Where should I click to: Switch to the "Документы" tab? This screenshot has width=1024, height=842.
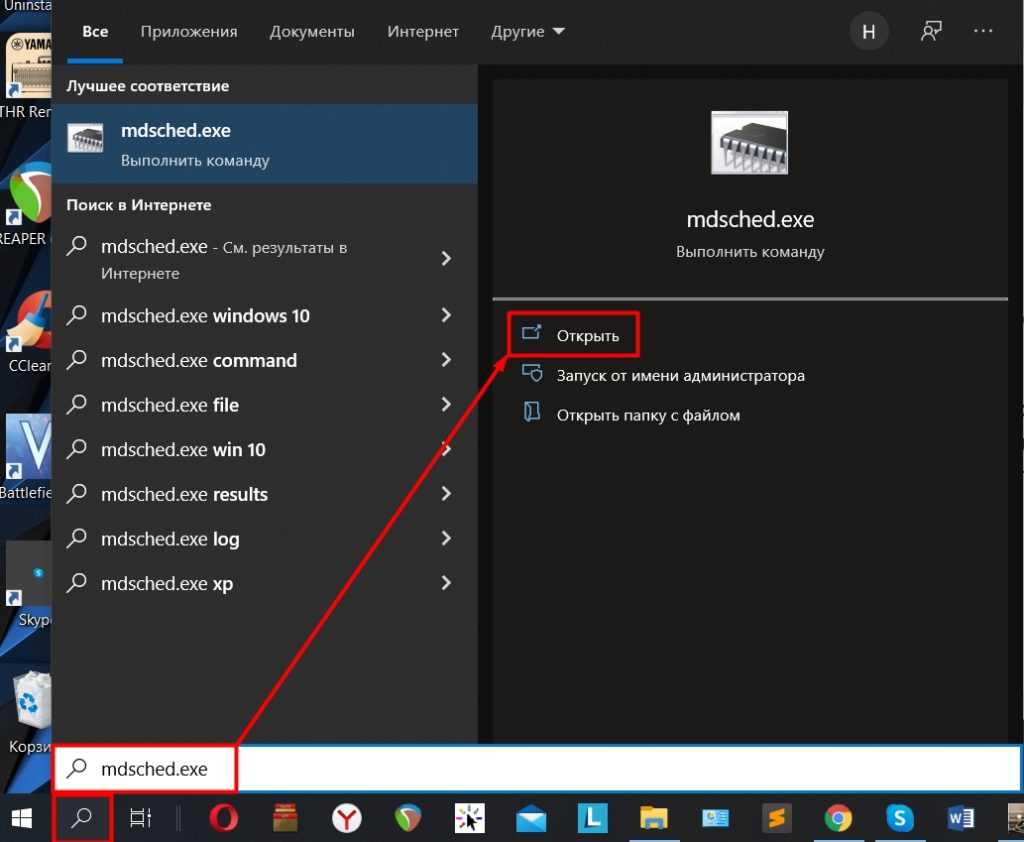[x=312, y=32]
